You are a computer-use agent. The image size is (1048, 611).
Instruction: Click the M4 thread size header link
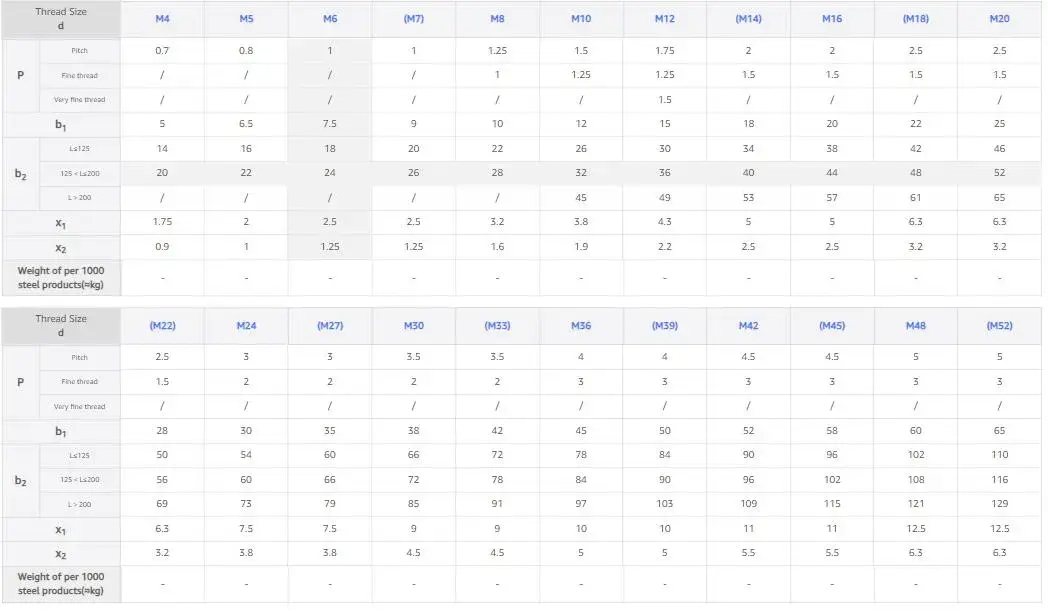point(162,19)
